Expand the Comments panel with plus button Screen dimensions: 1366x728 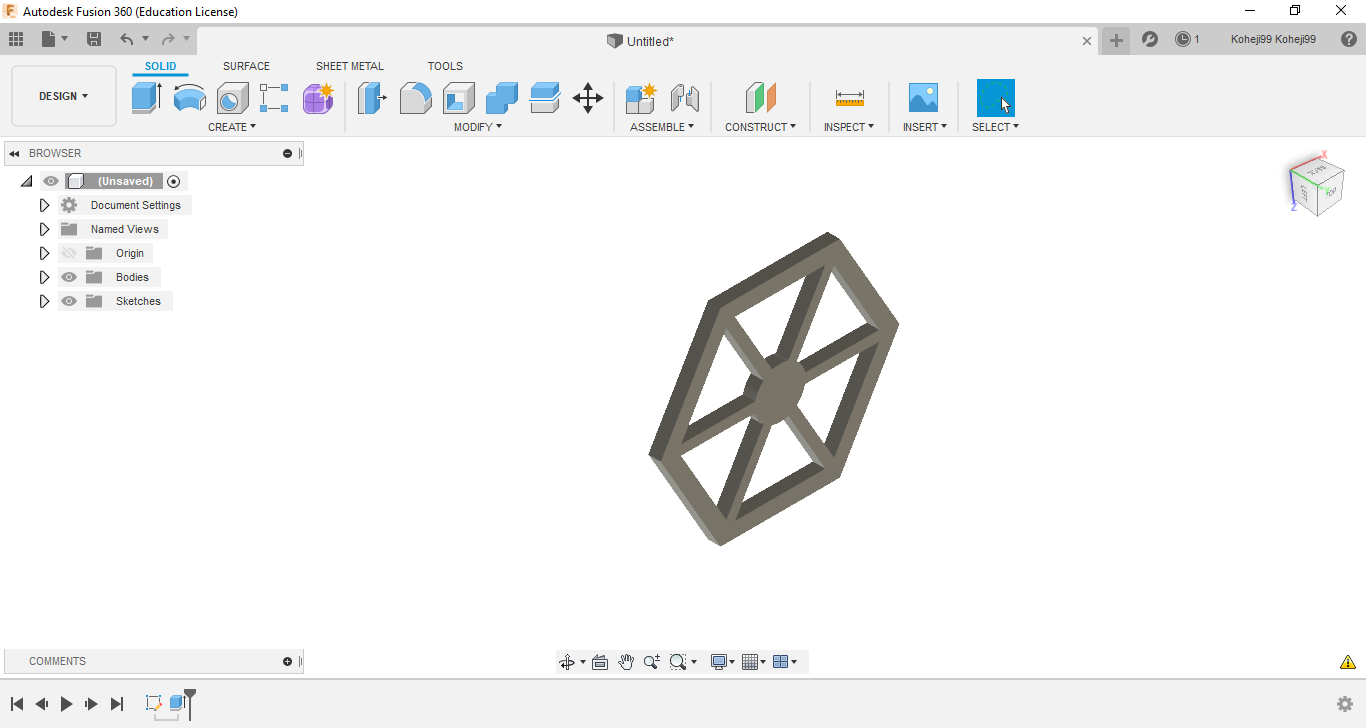point(288,662)
